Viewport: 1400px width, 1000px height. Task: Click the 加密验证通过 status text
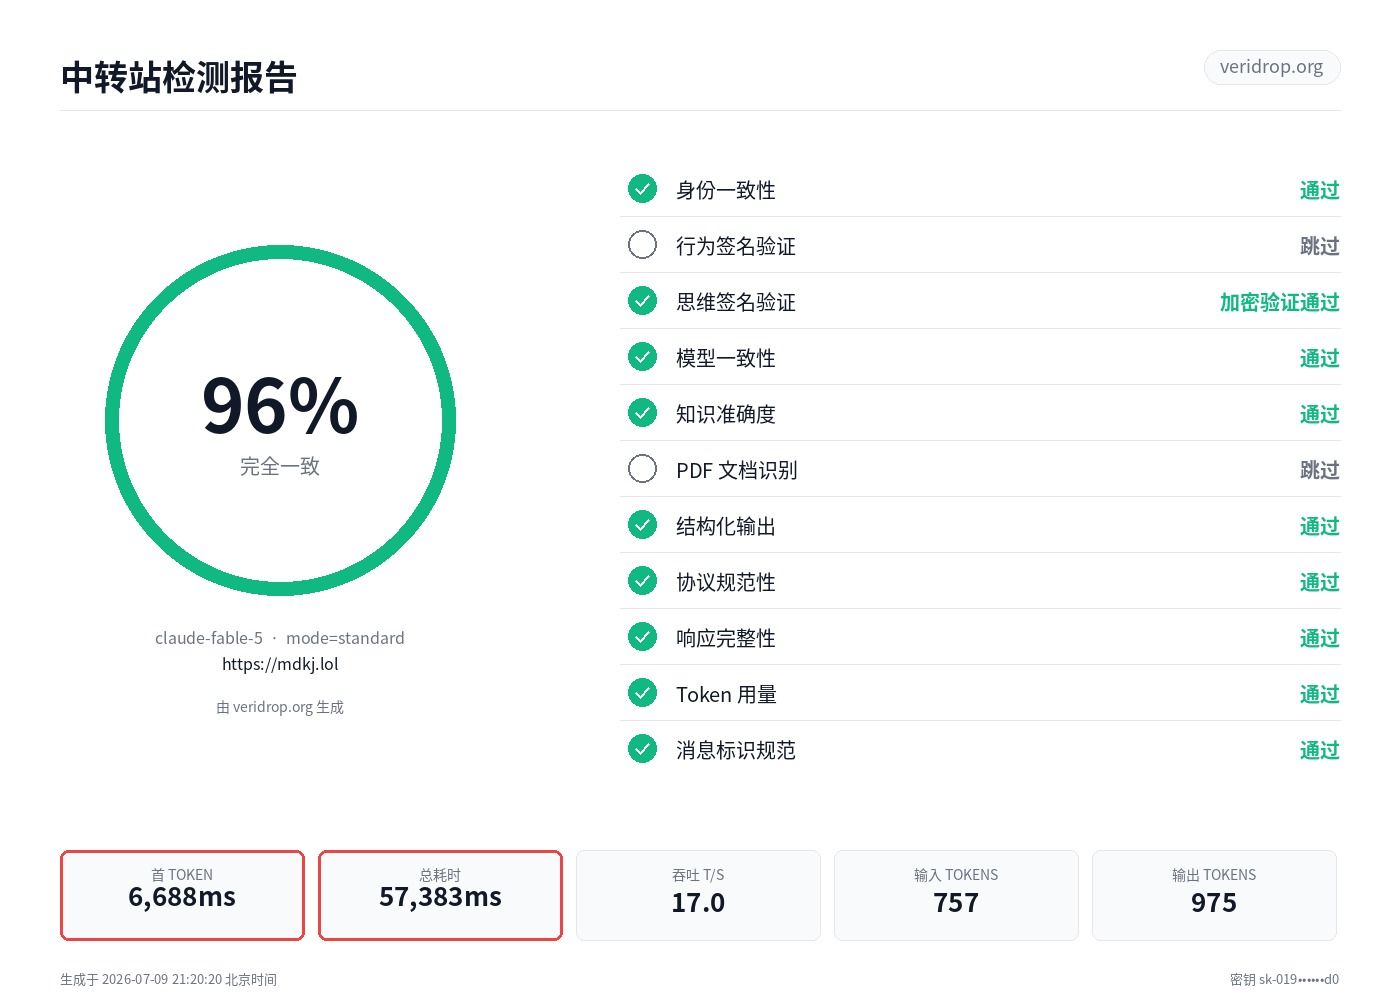click(x=1279, y=302)
